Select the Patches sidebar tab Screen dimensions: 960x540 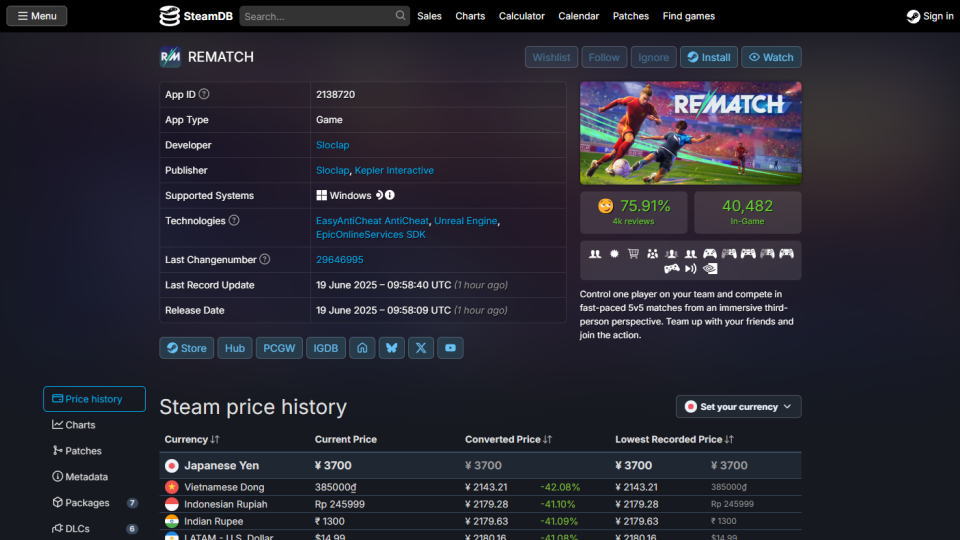tap(94, 451)
